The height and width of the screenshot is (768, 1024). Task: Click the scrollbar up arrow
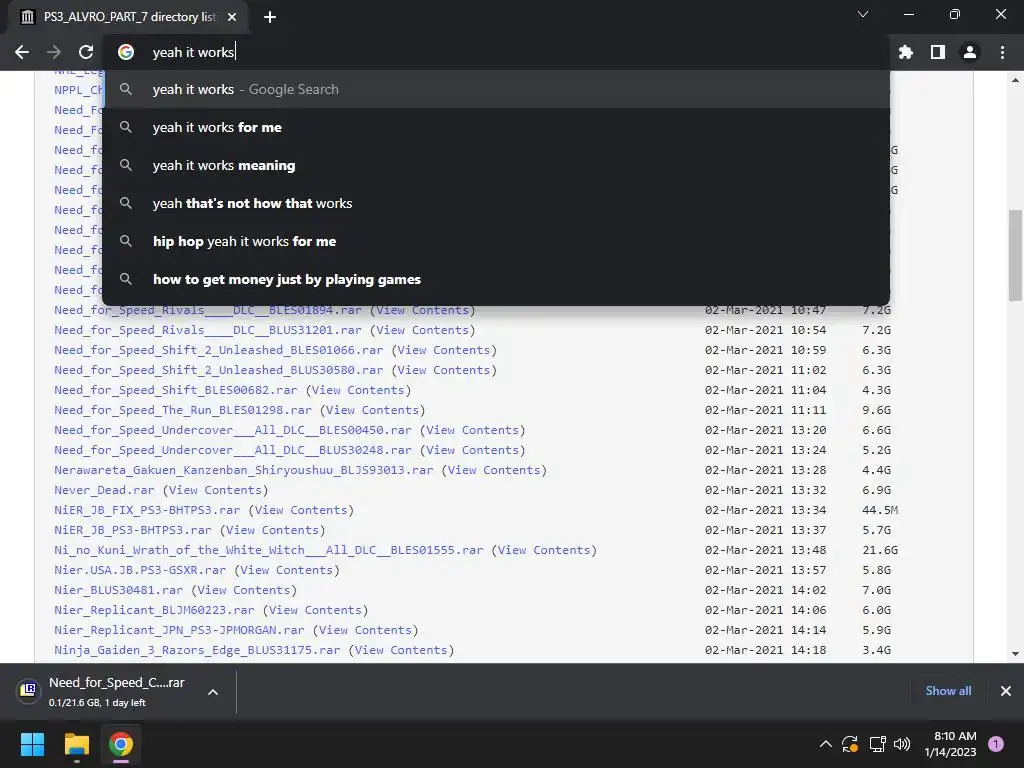[1015, 81]
